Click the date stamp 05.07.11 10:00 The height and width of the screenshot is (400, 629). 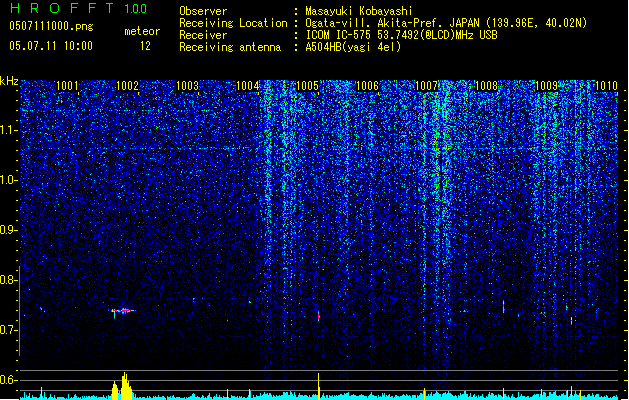pos(51,46)
